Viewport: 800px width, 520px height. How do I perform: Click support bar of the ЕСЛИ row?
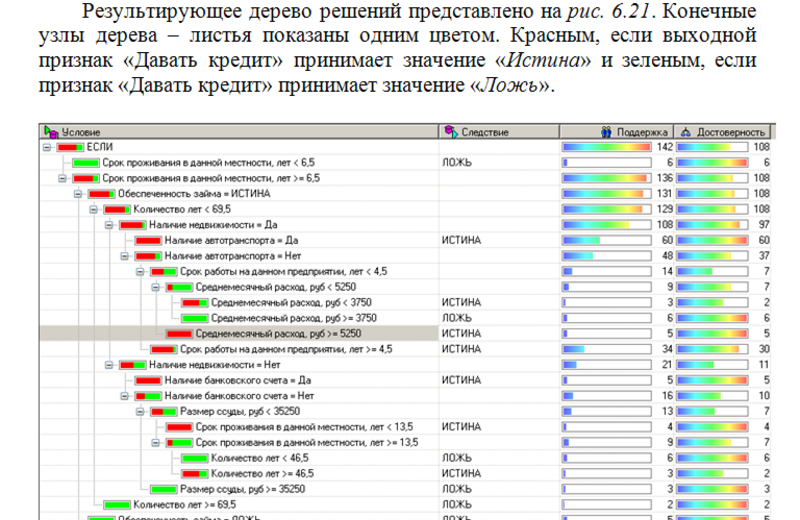coord(607,147)
